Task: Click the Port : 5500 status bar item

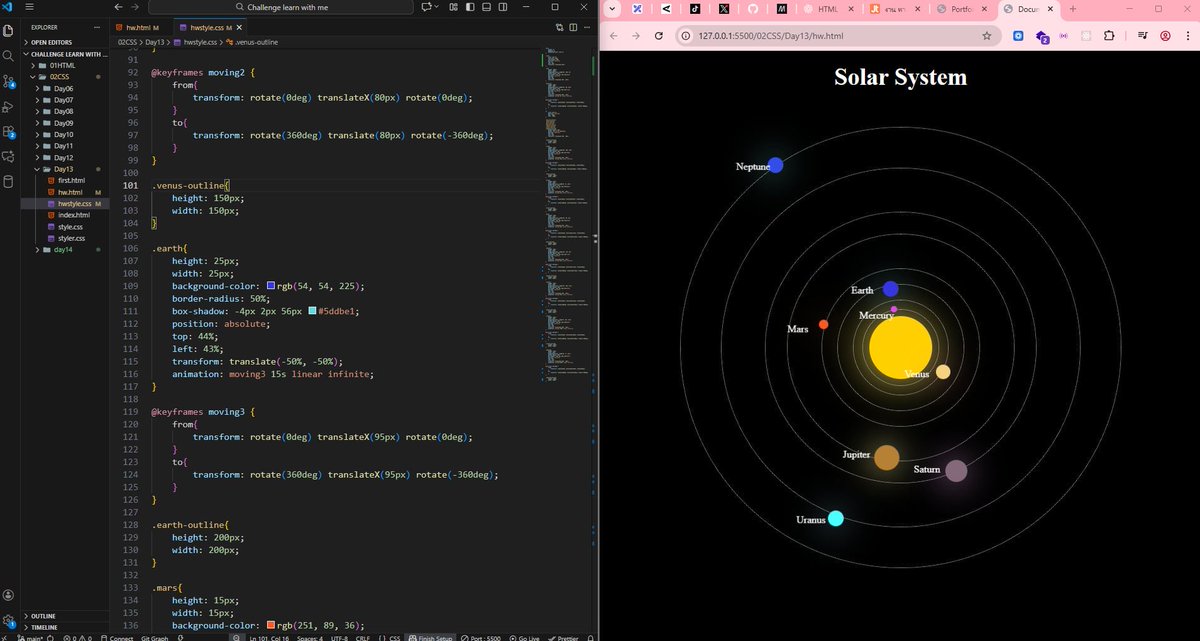Action: (481, 637)
